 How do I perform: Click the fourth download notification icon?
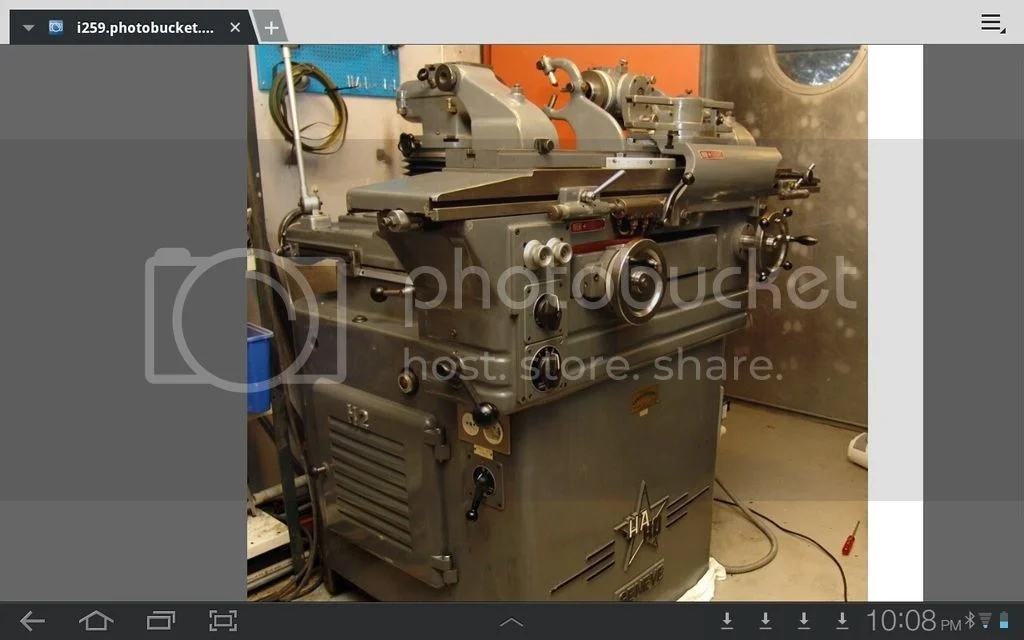pos(842,621)
